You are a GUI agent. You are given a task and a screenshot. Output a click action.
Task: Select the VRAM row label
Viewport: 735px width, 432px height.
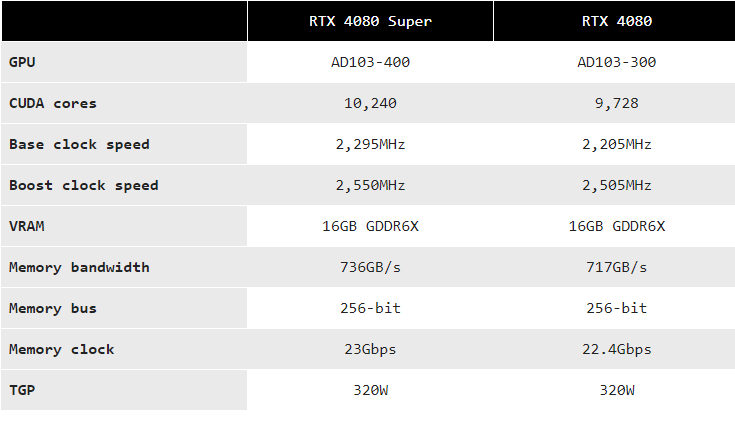[x=26, y=226]
